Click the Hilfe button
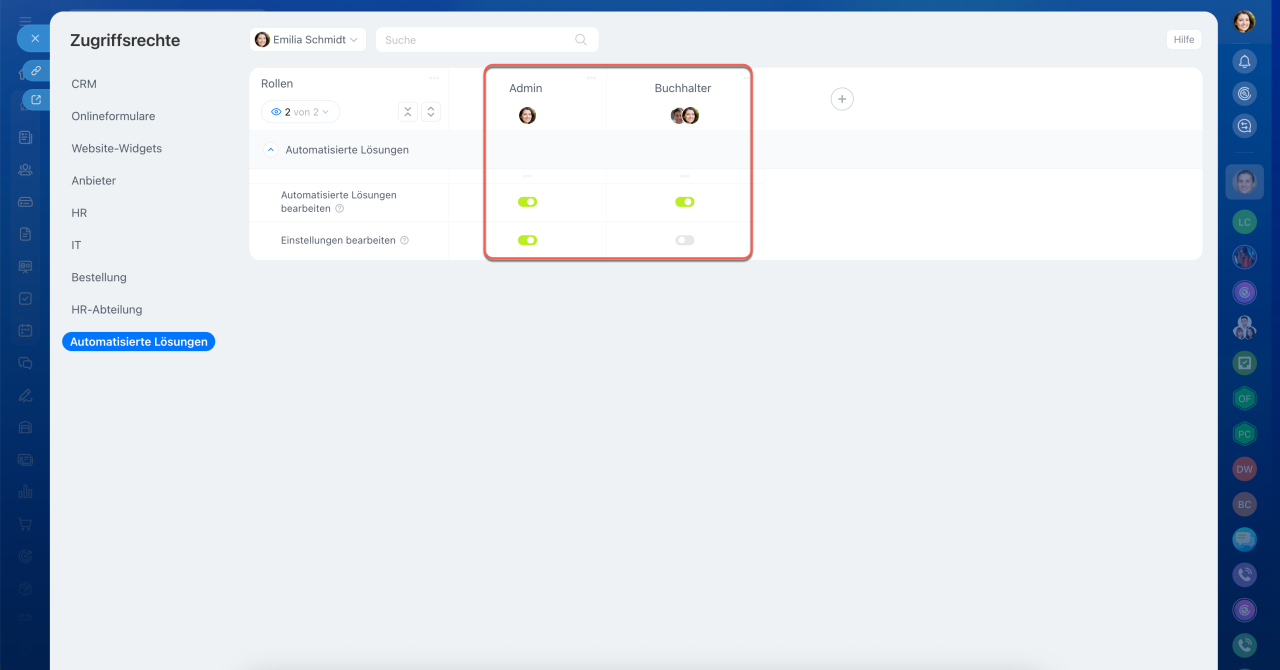 (1184, 39)
